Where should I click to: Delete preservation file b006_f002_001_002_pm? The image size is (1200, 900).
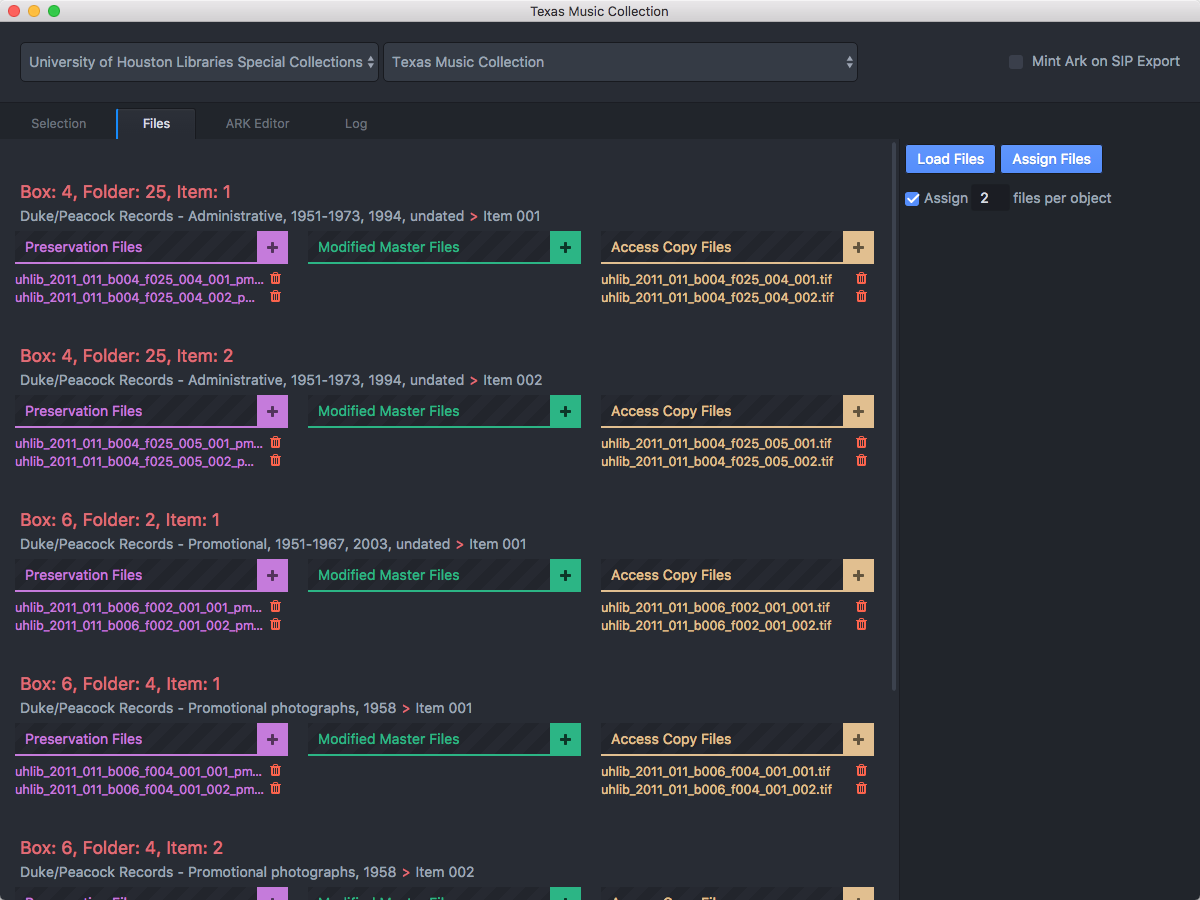276,625
